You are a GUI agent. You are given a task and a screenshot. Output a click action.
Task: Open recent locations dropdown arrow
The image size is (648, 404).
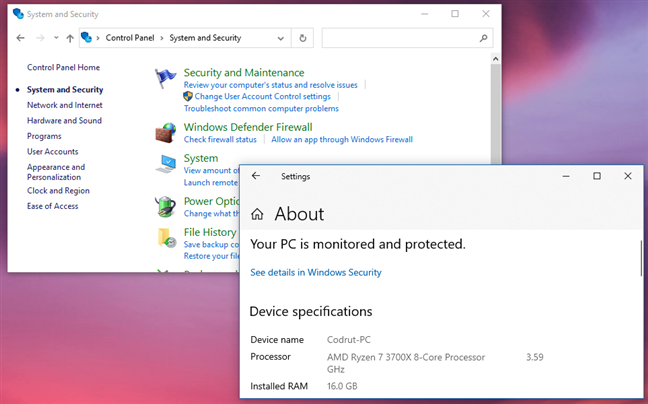tap(56, 38)
